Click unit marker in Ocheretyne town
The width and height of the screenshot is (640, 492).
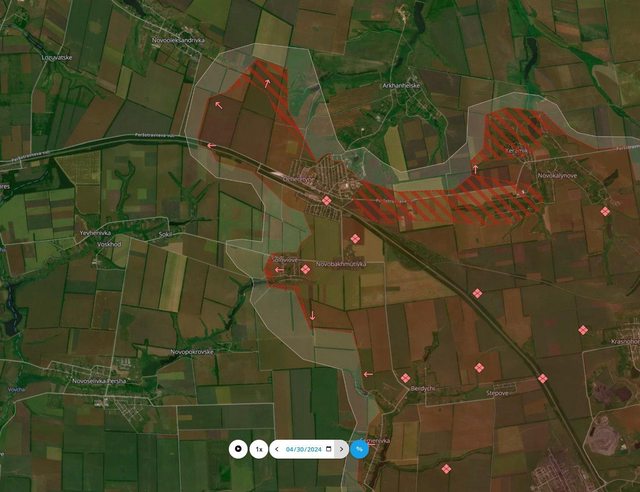coord(326,201)
